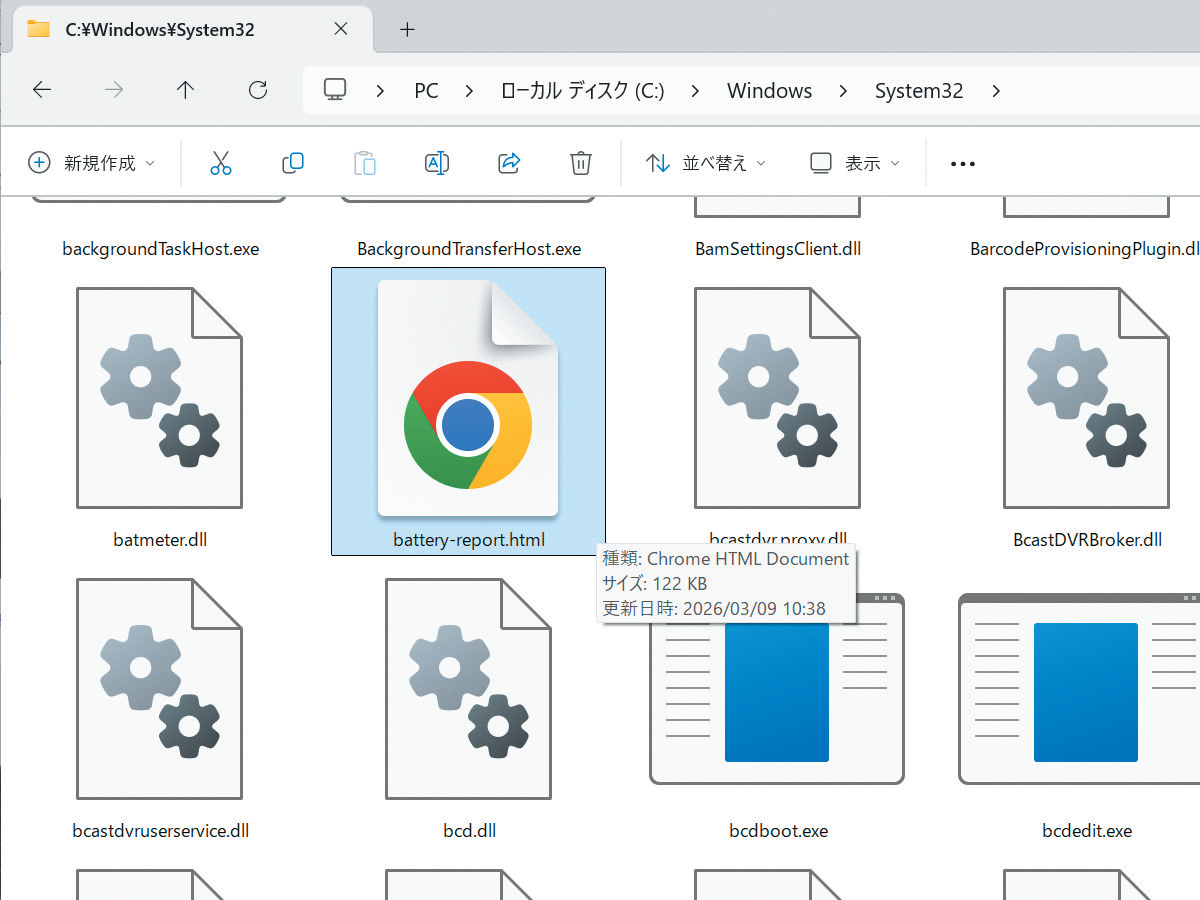Image resolution: width=1200 pixels, height=900 pixels.
Task: Click the Cut scissors icon
Action: (x=221, y=163)
